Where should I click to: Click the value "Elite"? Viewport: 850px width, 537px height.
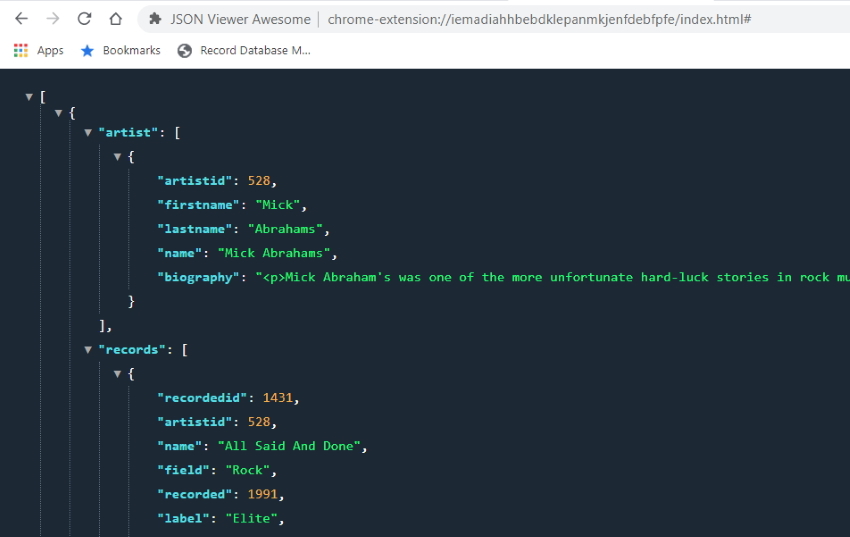(x=252, y=518)
